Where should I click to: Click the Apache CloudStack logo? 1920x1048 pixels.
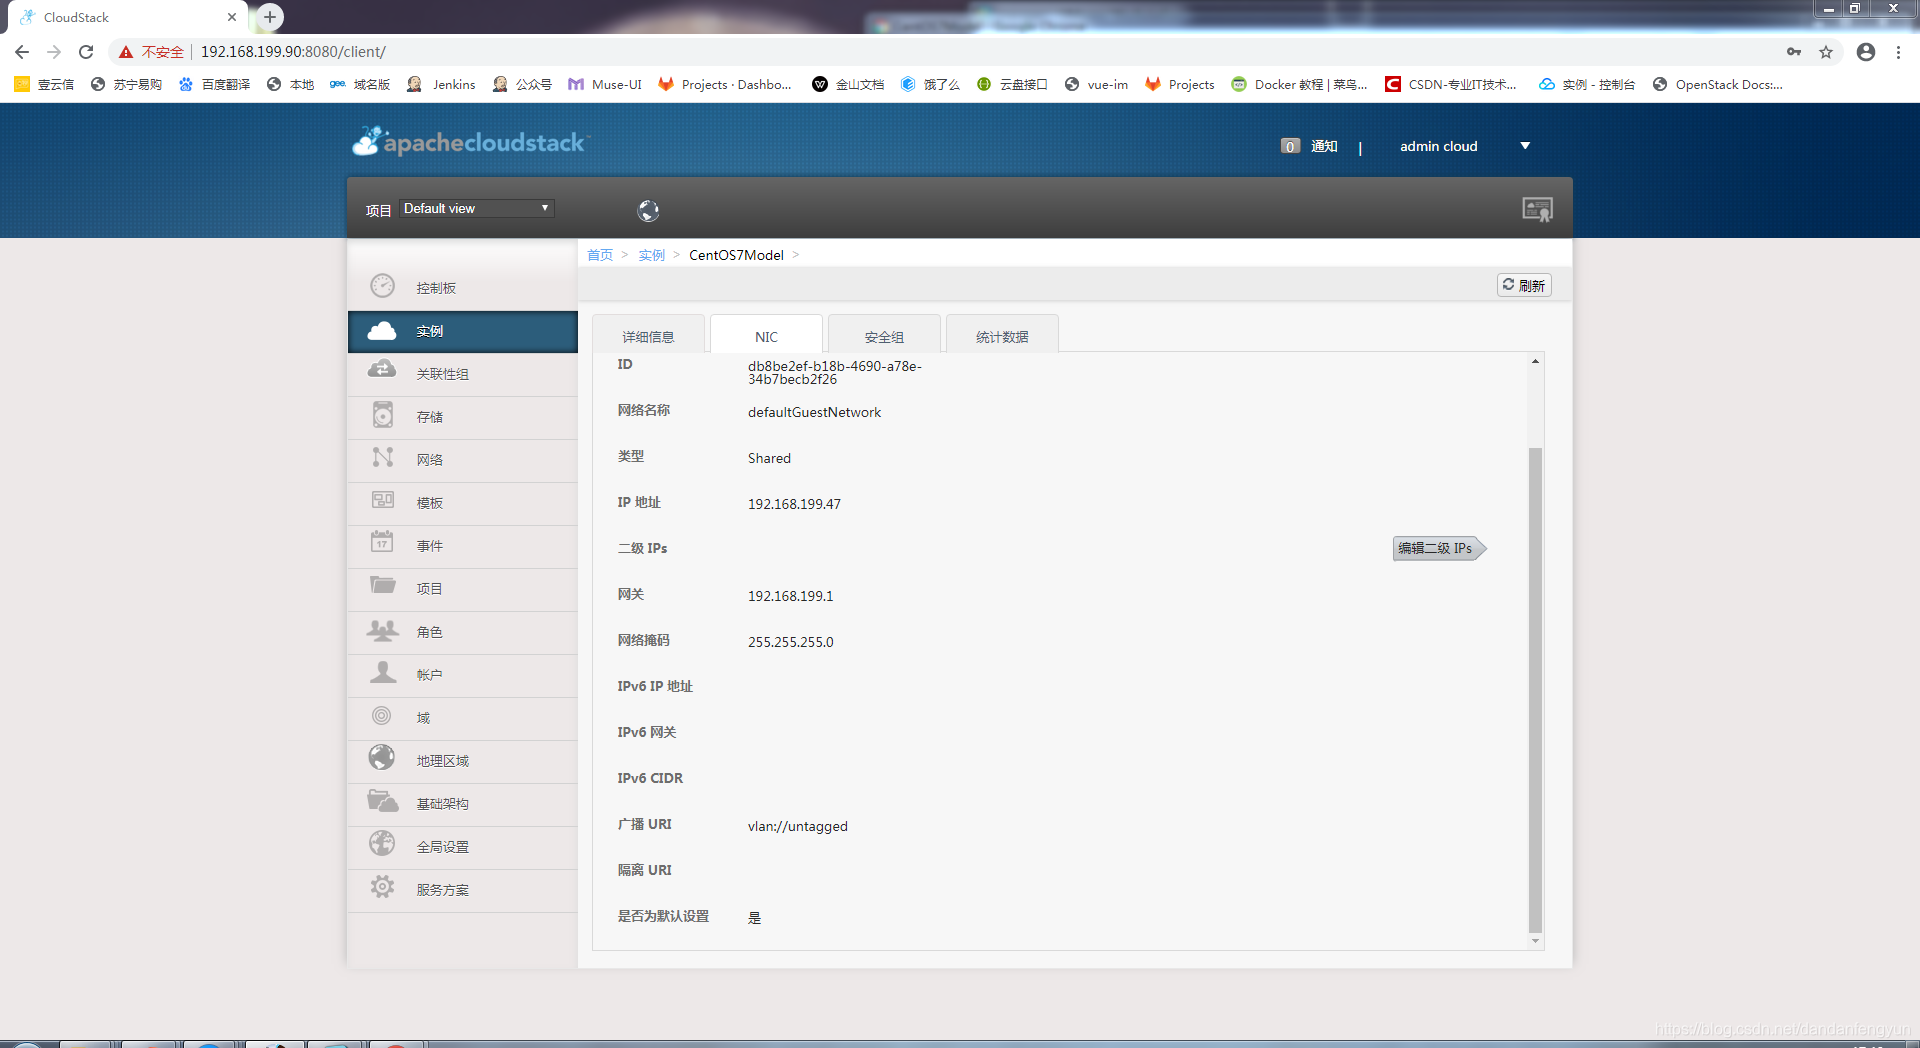[x=470, y=142]
